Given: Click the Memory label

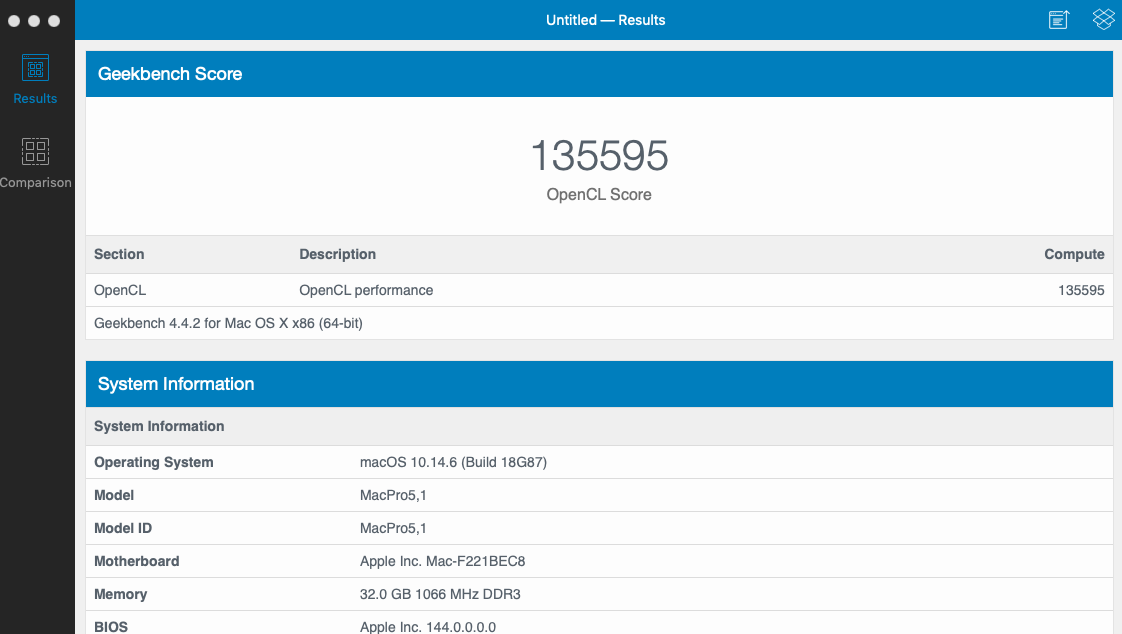Looking at the screenshot, I should (120, 594).
